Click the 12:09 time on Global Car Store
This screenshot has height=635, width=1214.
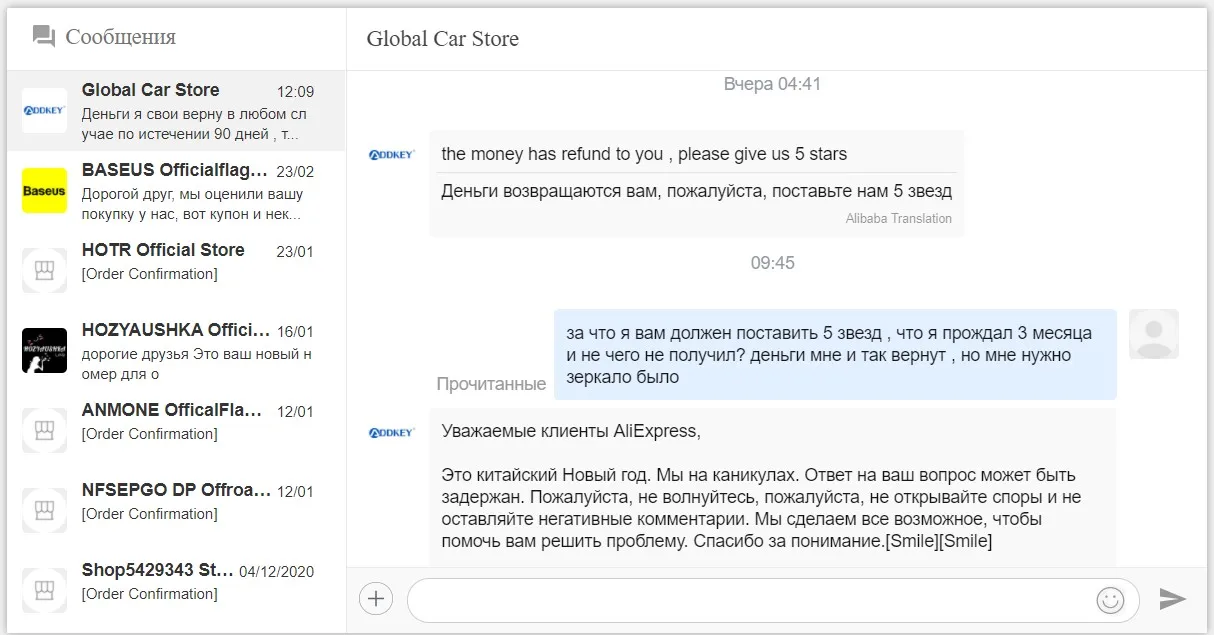click(295, 92)
